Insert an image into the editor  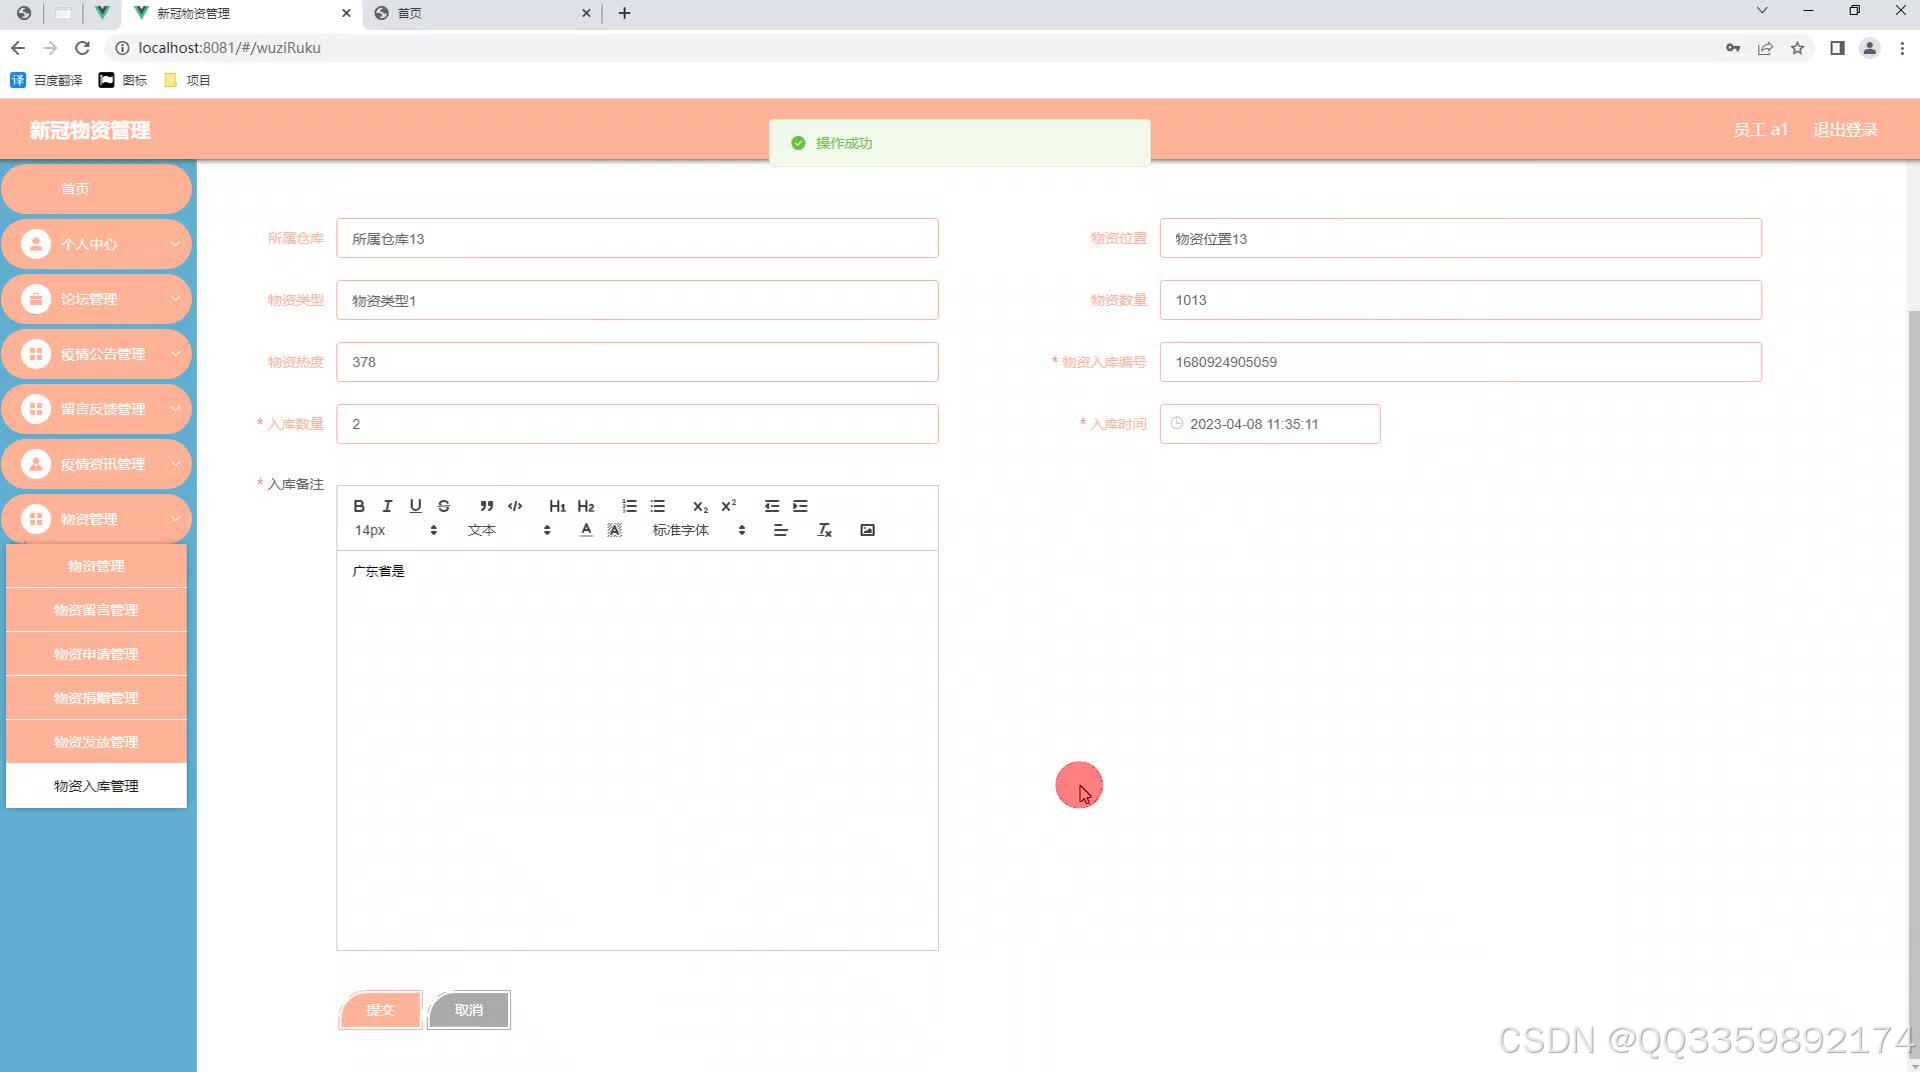(x=867, y=530)
